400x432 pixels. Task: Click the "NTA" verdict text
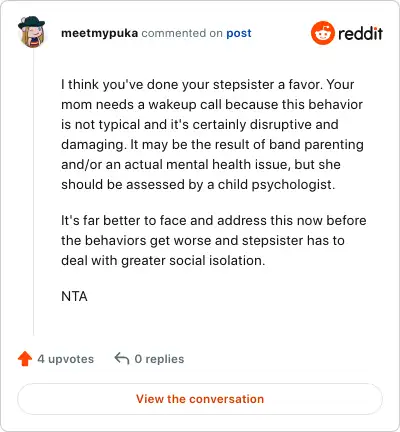pyautogui.click(x=74, y=296)
